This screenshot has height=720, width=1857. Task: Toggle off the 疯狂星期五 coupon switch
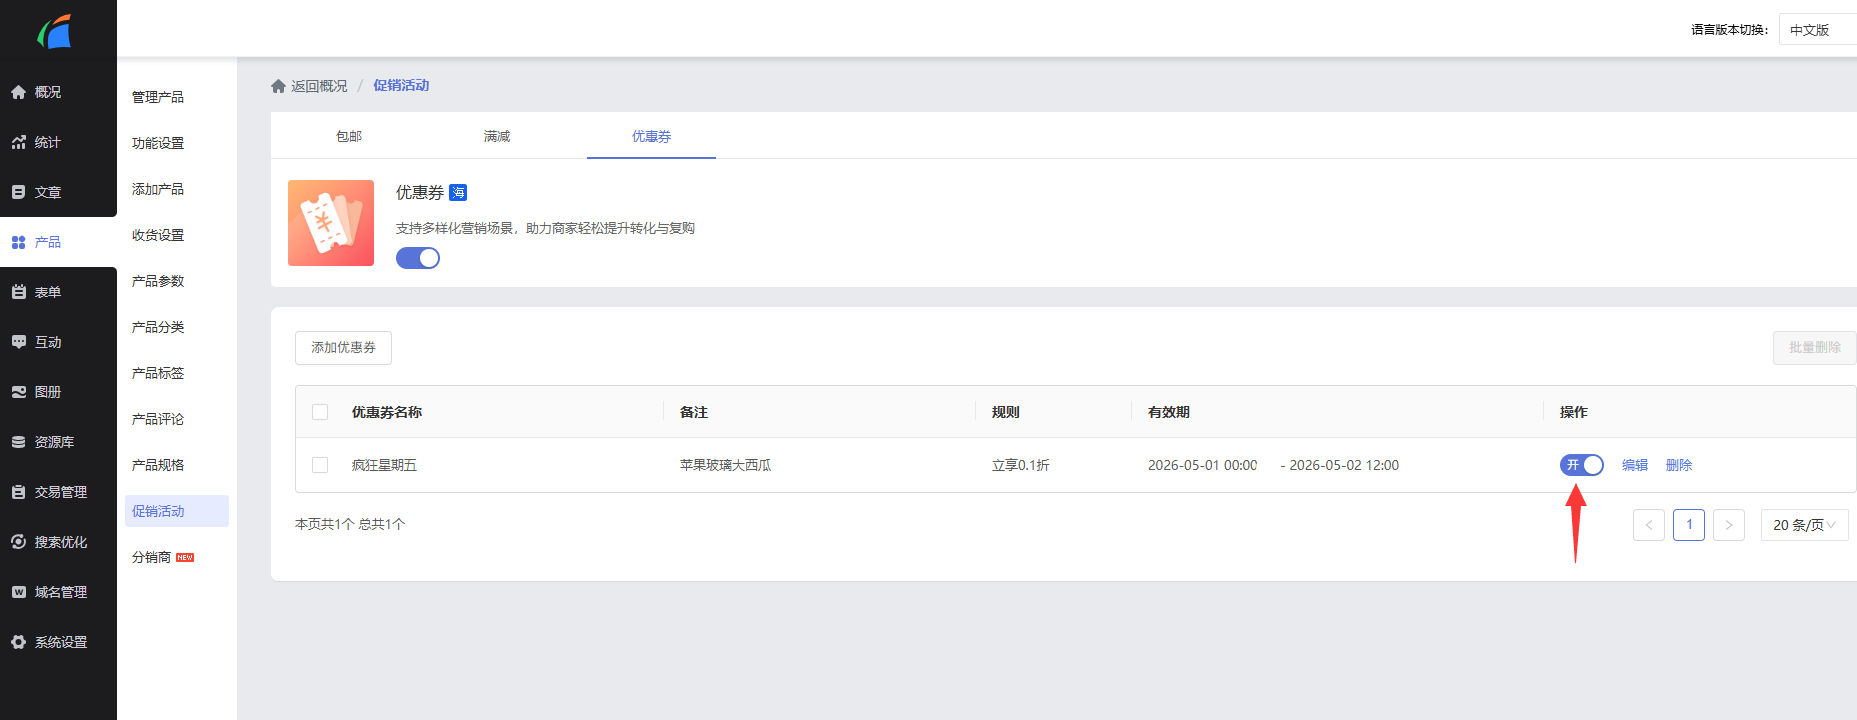[x=1581, y=465]
